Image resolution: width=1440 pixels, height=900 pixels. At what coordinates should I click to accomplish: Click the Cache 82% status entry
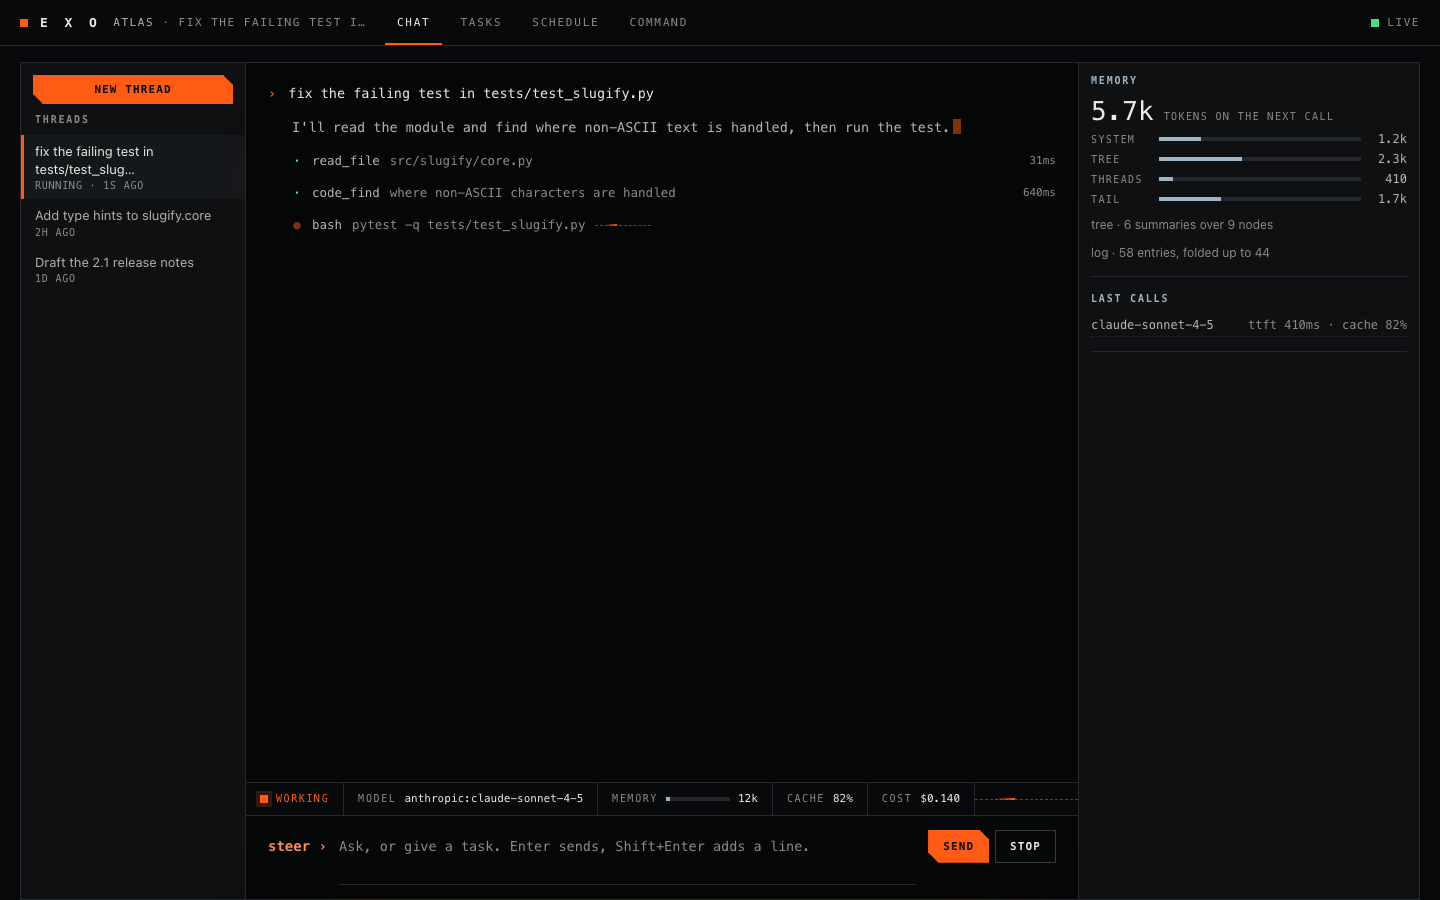pyautogui.click(x=820, y=799)
